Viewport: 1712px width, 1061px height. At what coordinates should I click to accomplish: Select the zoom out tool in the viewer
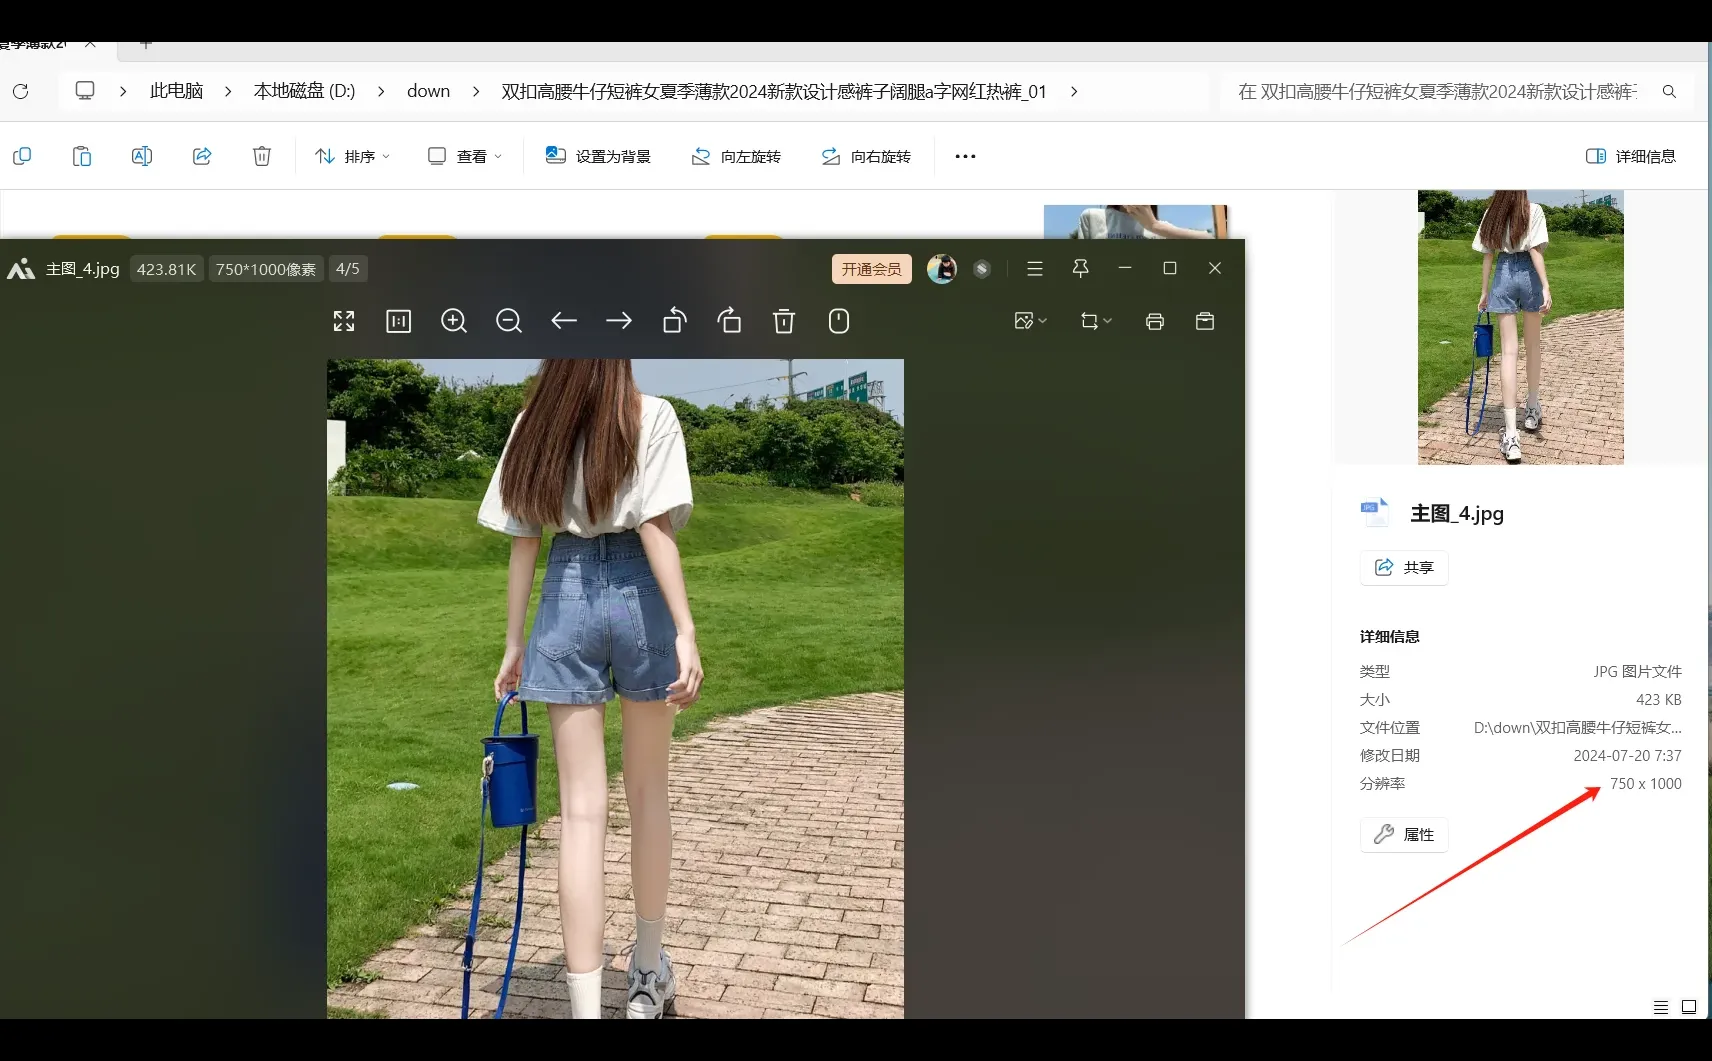point(508,321)
